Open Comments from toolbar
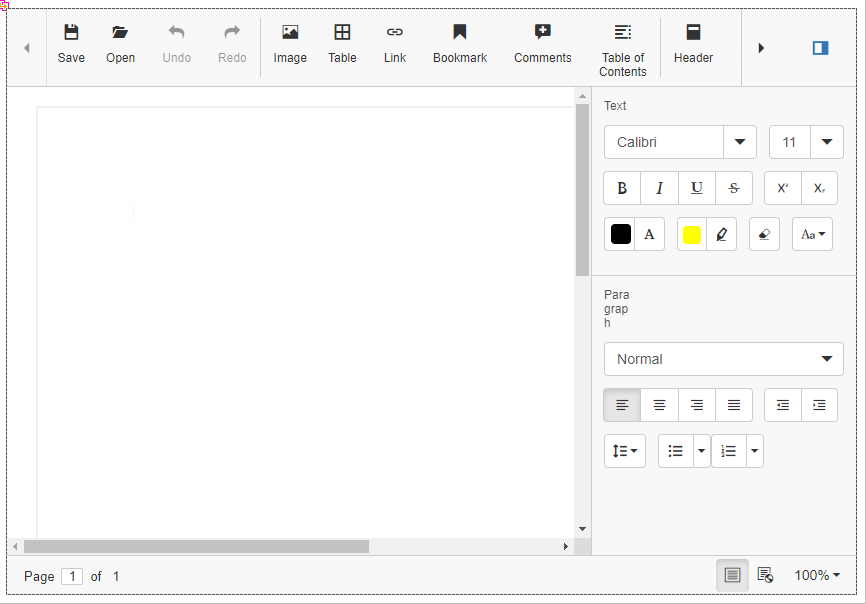This screenshot has width=866, height=604. pos(543,44)
